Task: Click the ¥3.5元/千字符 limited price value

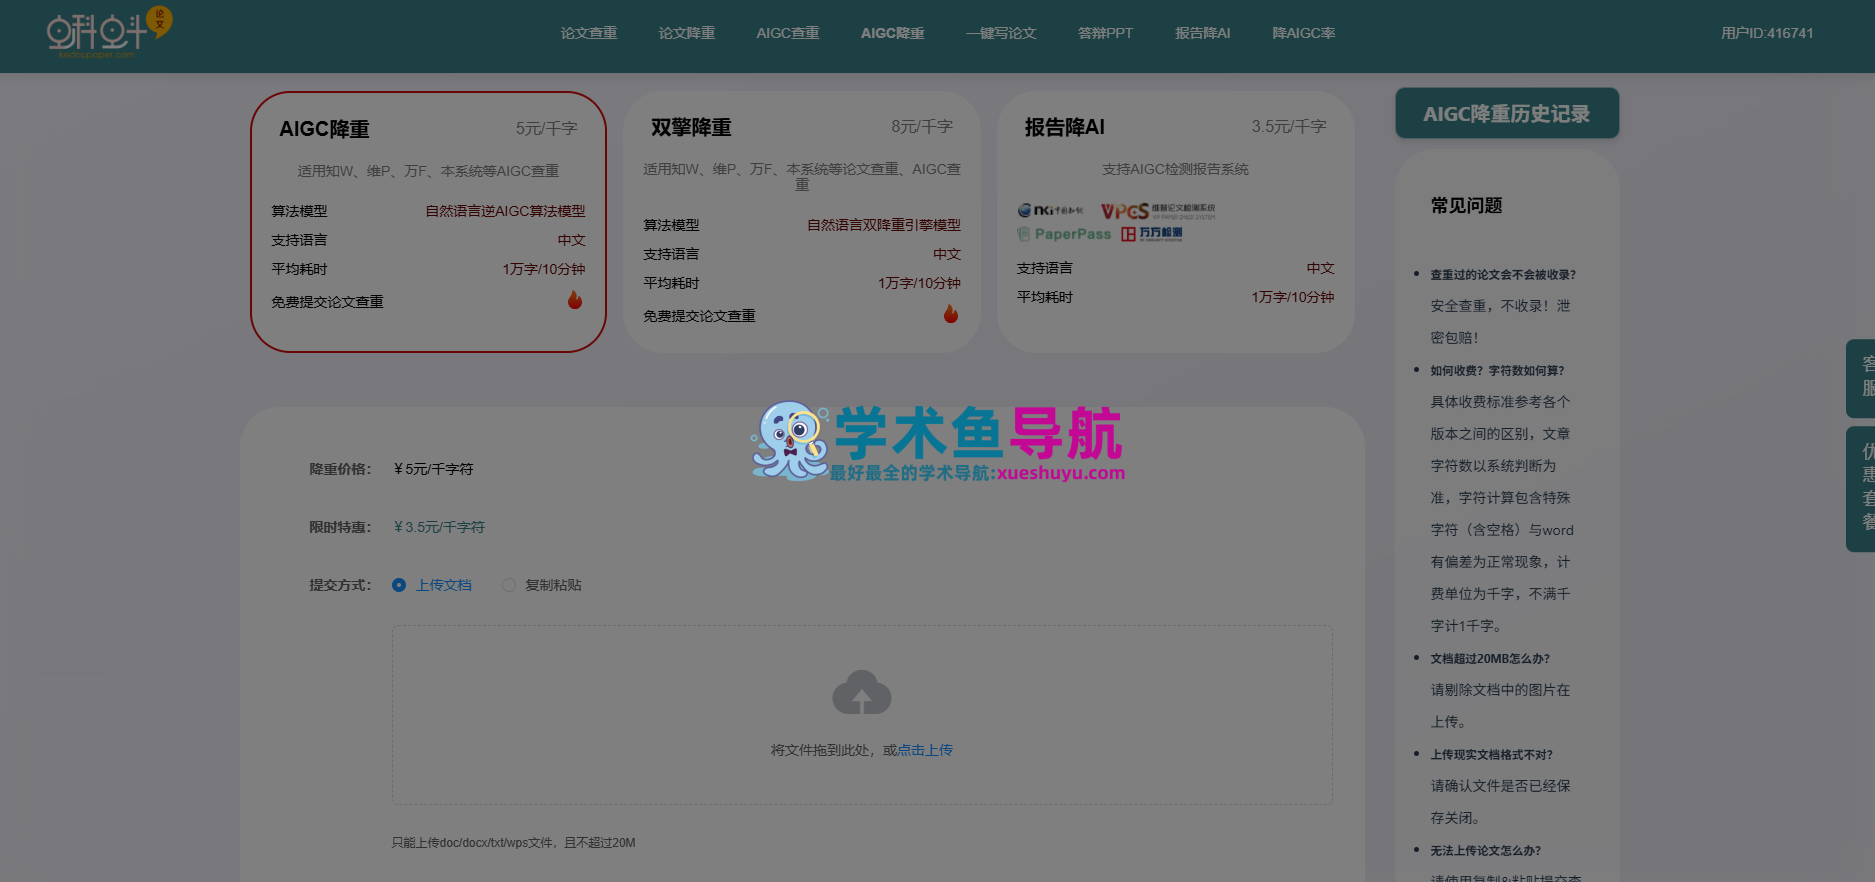Action: click(439, 527)
